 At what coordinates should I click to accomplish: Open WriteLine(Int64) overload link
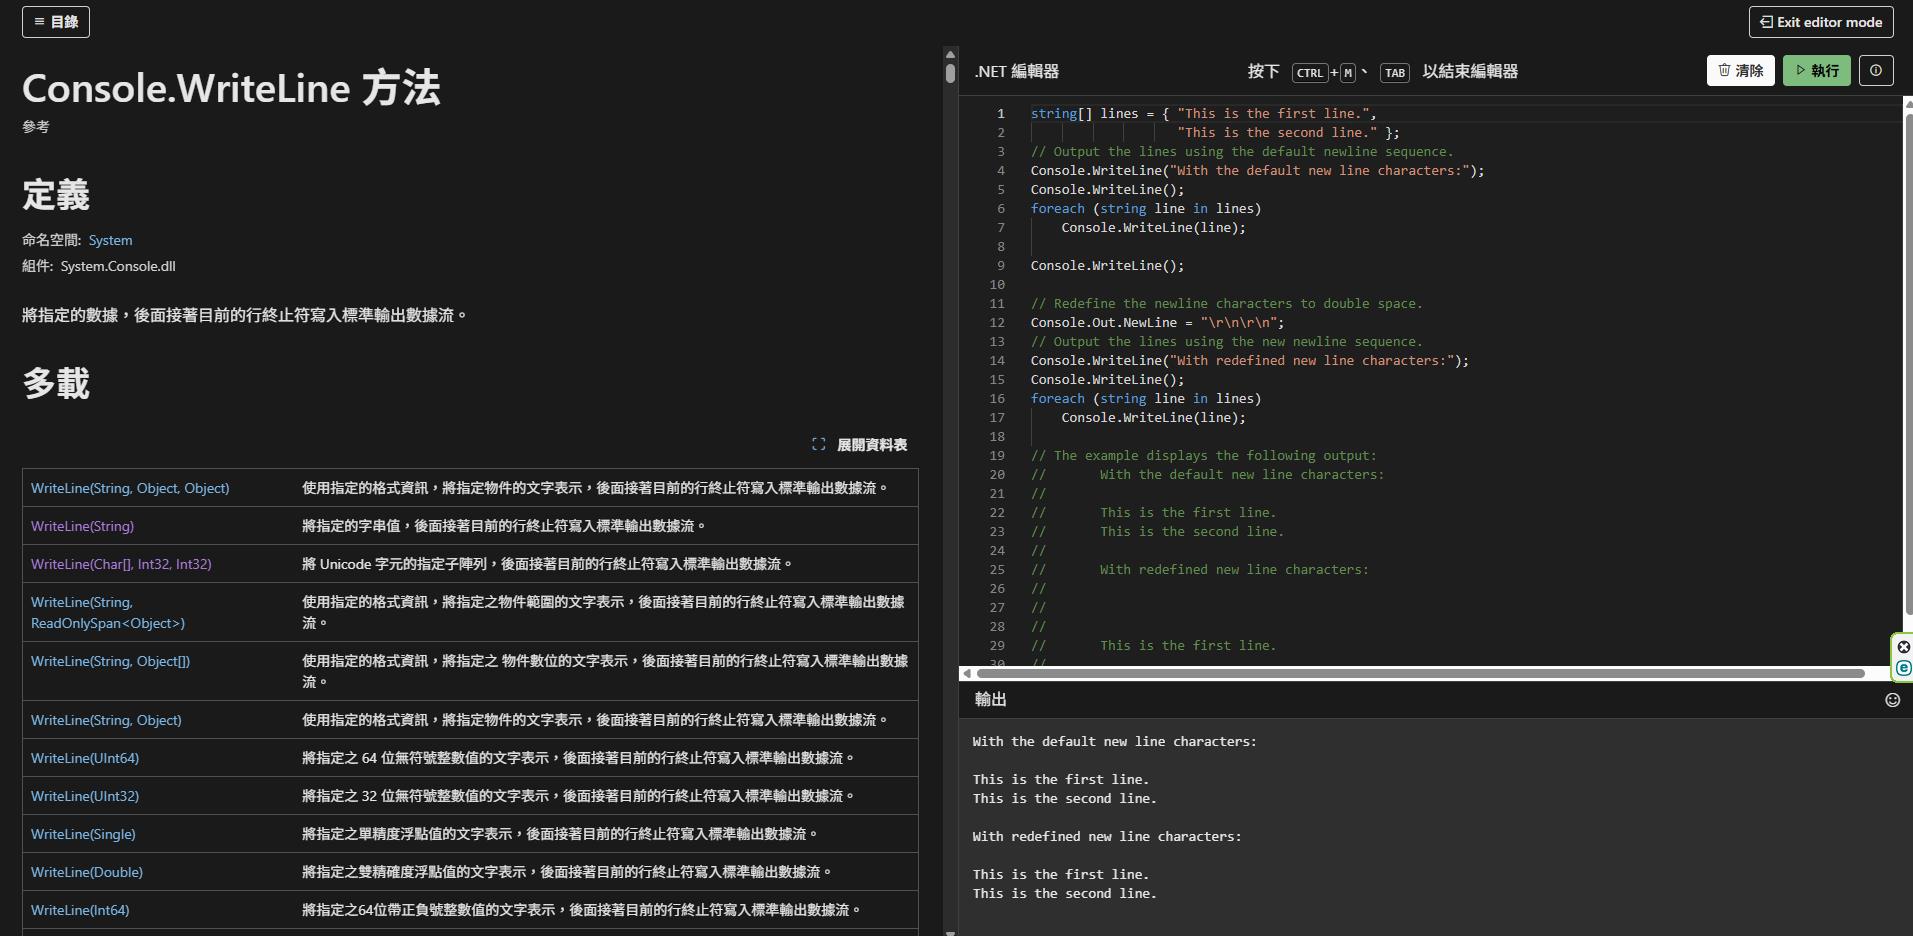pyautogui.click(x=80, y=910)
